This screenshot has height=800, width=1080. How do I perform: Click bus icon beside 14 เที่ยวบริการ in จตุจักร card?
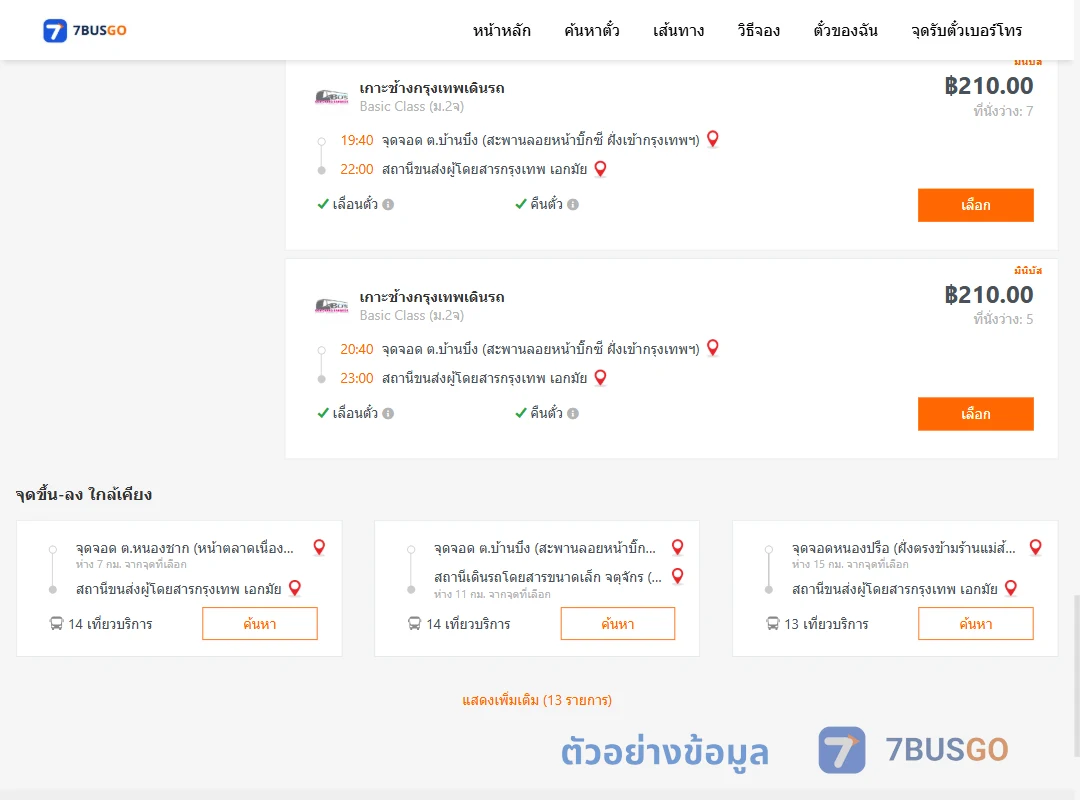point(414,624)
